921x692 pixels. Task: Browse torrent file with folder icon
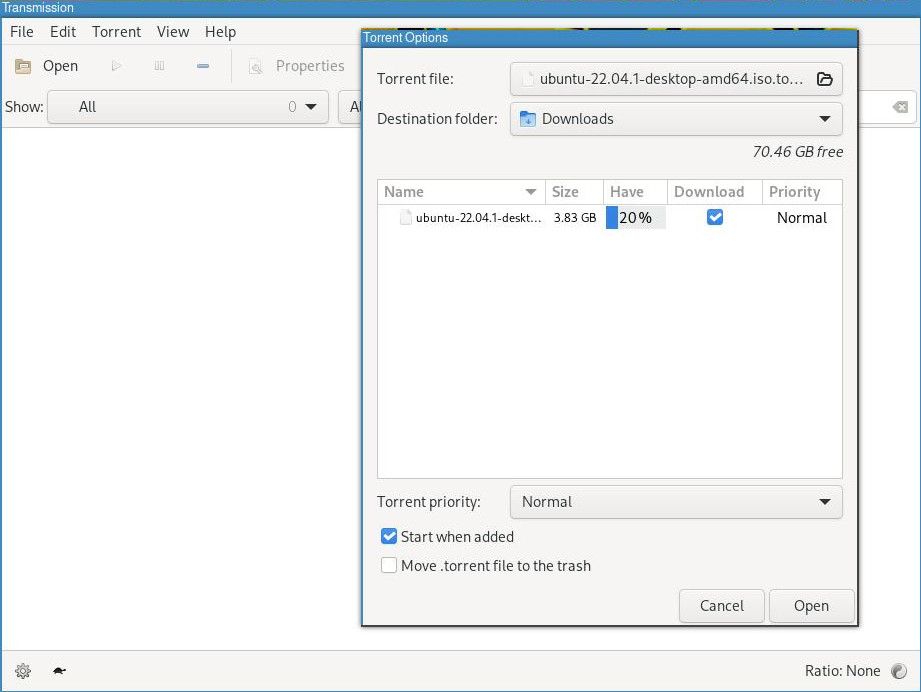pos(824,79)
